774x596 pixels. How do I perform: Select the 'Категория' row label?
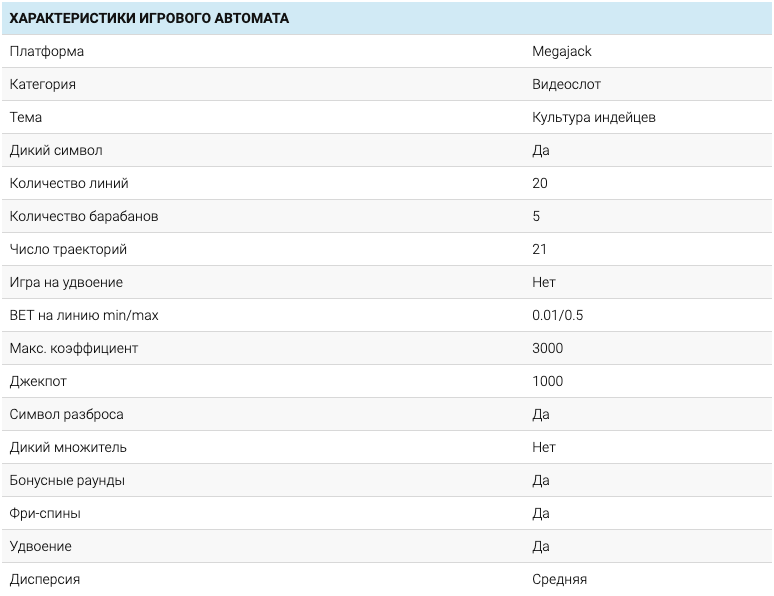(x=43, y=84)
